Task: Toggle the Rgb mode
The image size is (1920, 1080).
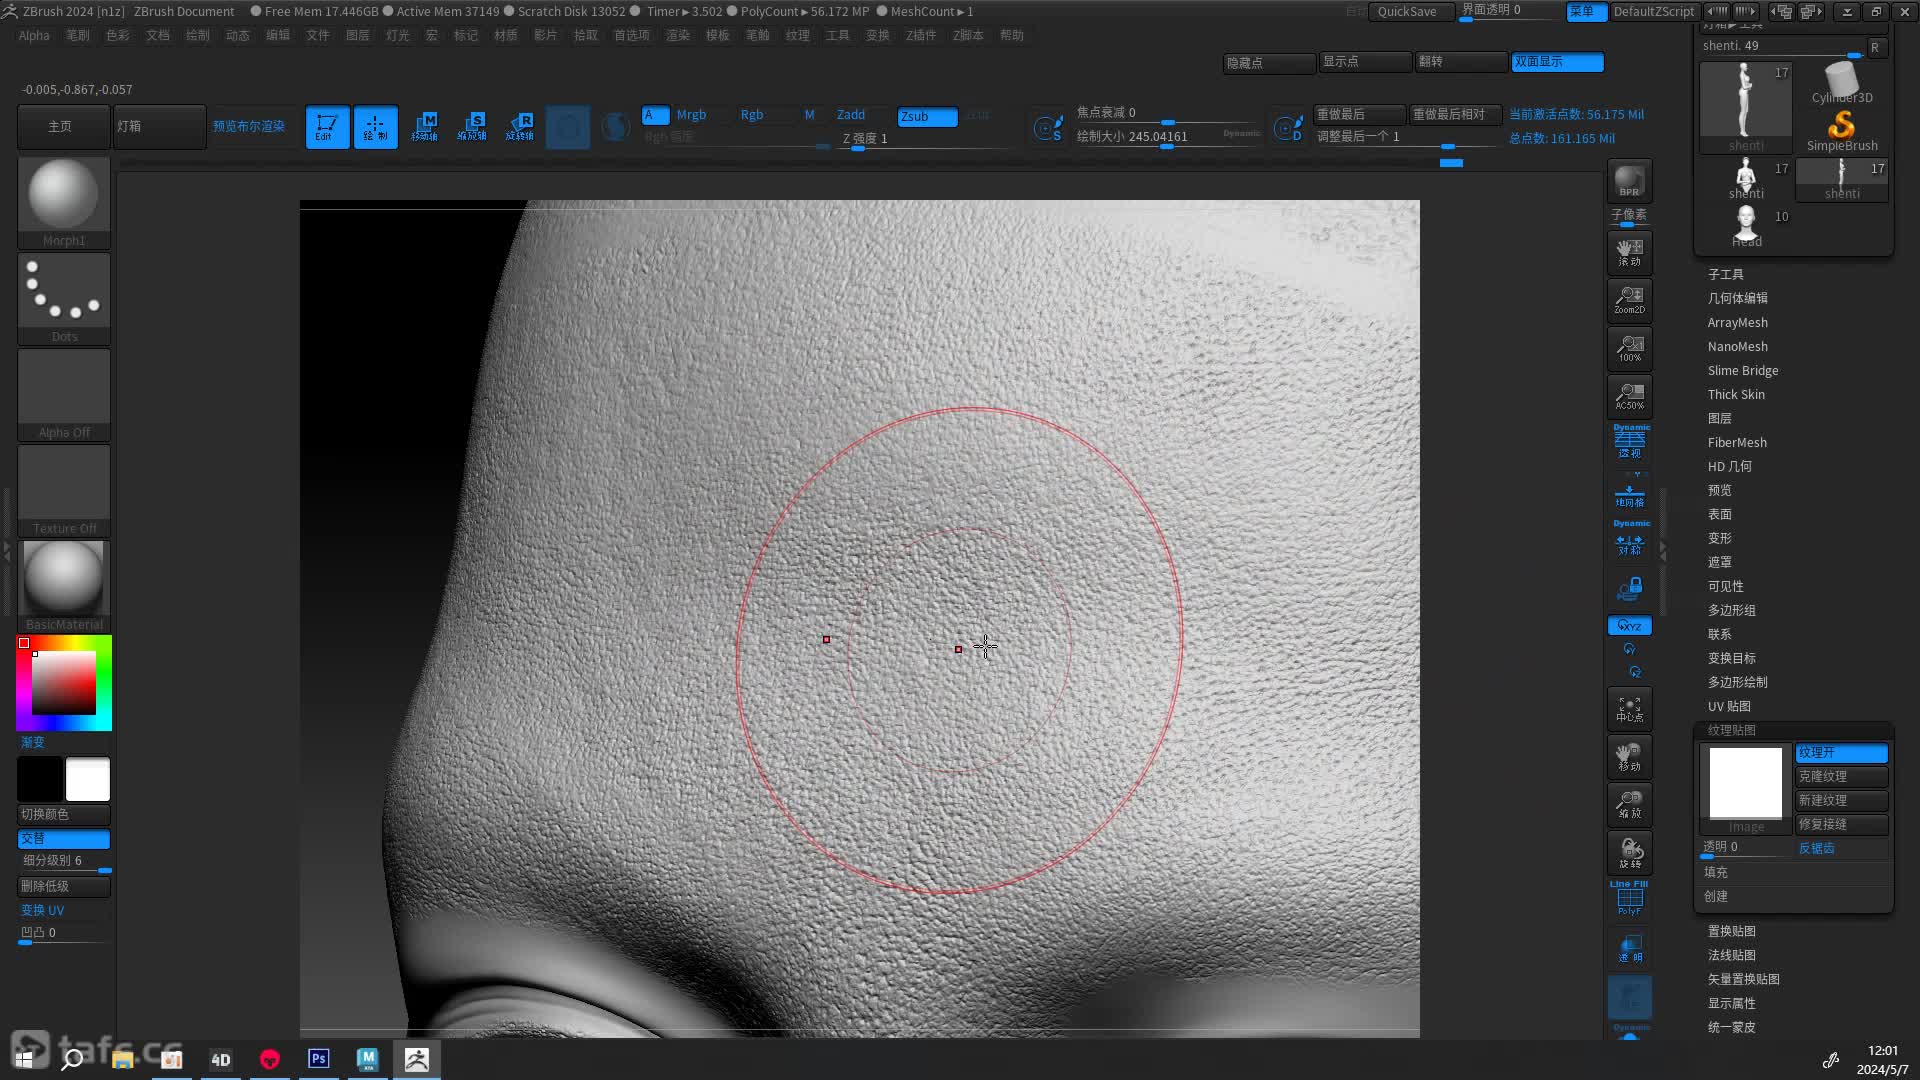Action: coord(752,115)
